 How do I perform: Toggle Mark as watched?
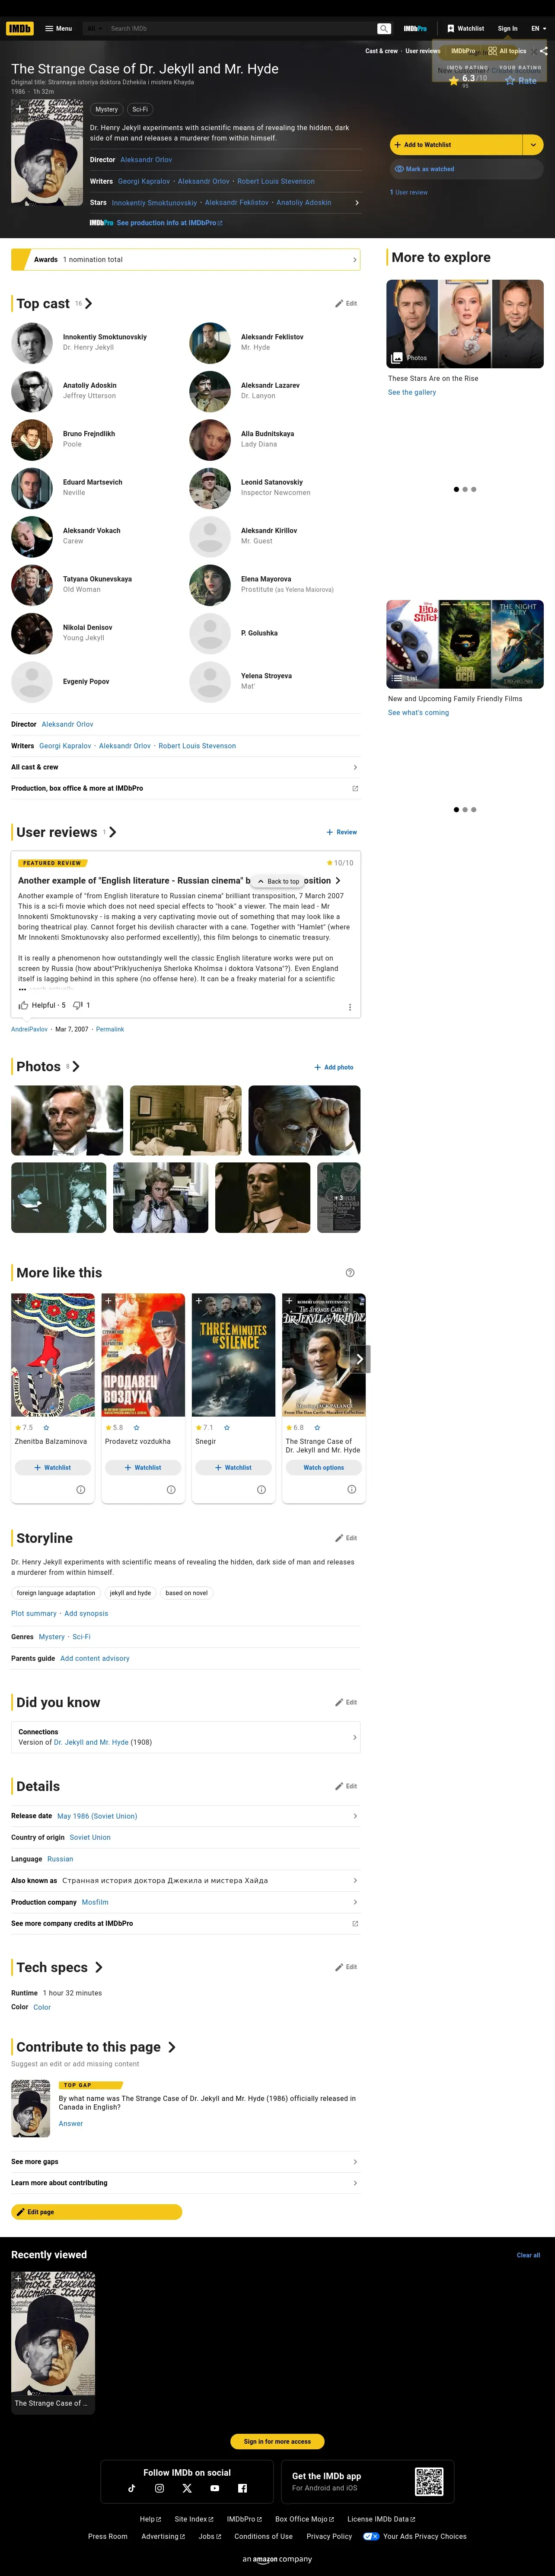467,169
